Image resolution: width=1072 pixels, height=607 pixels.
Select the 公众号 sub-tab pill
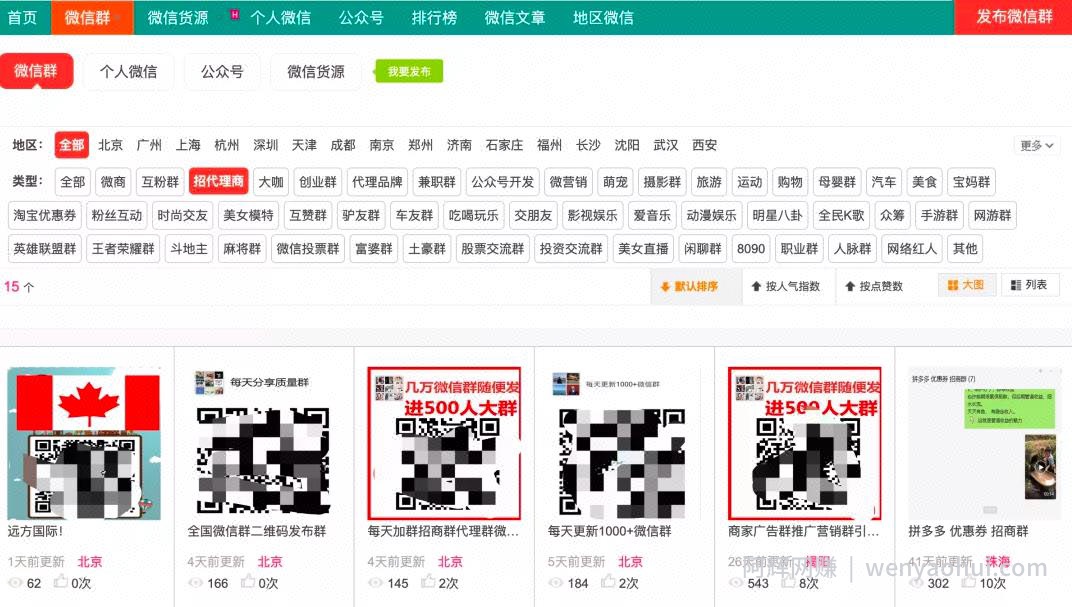[222, 71]
